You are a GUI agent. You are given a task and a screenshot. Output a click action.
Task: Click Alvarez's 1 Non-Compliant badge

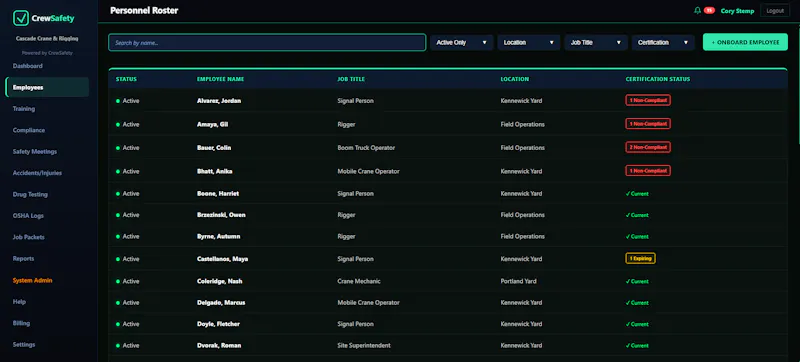click(x=648, y=100)
